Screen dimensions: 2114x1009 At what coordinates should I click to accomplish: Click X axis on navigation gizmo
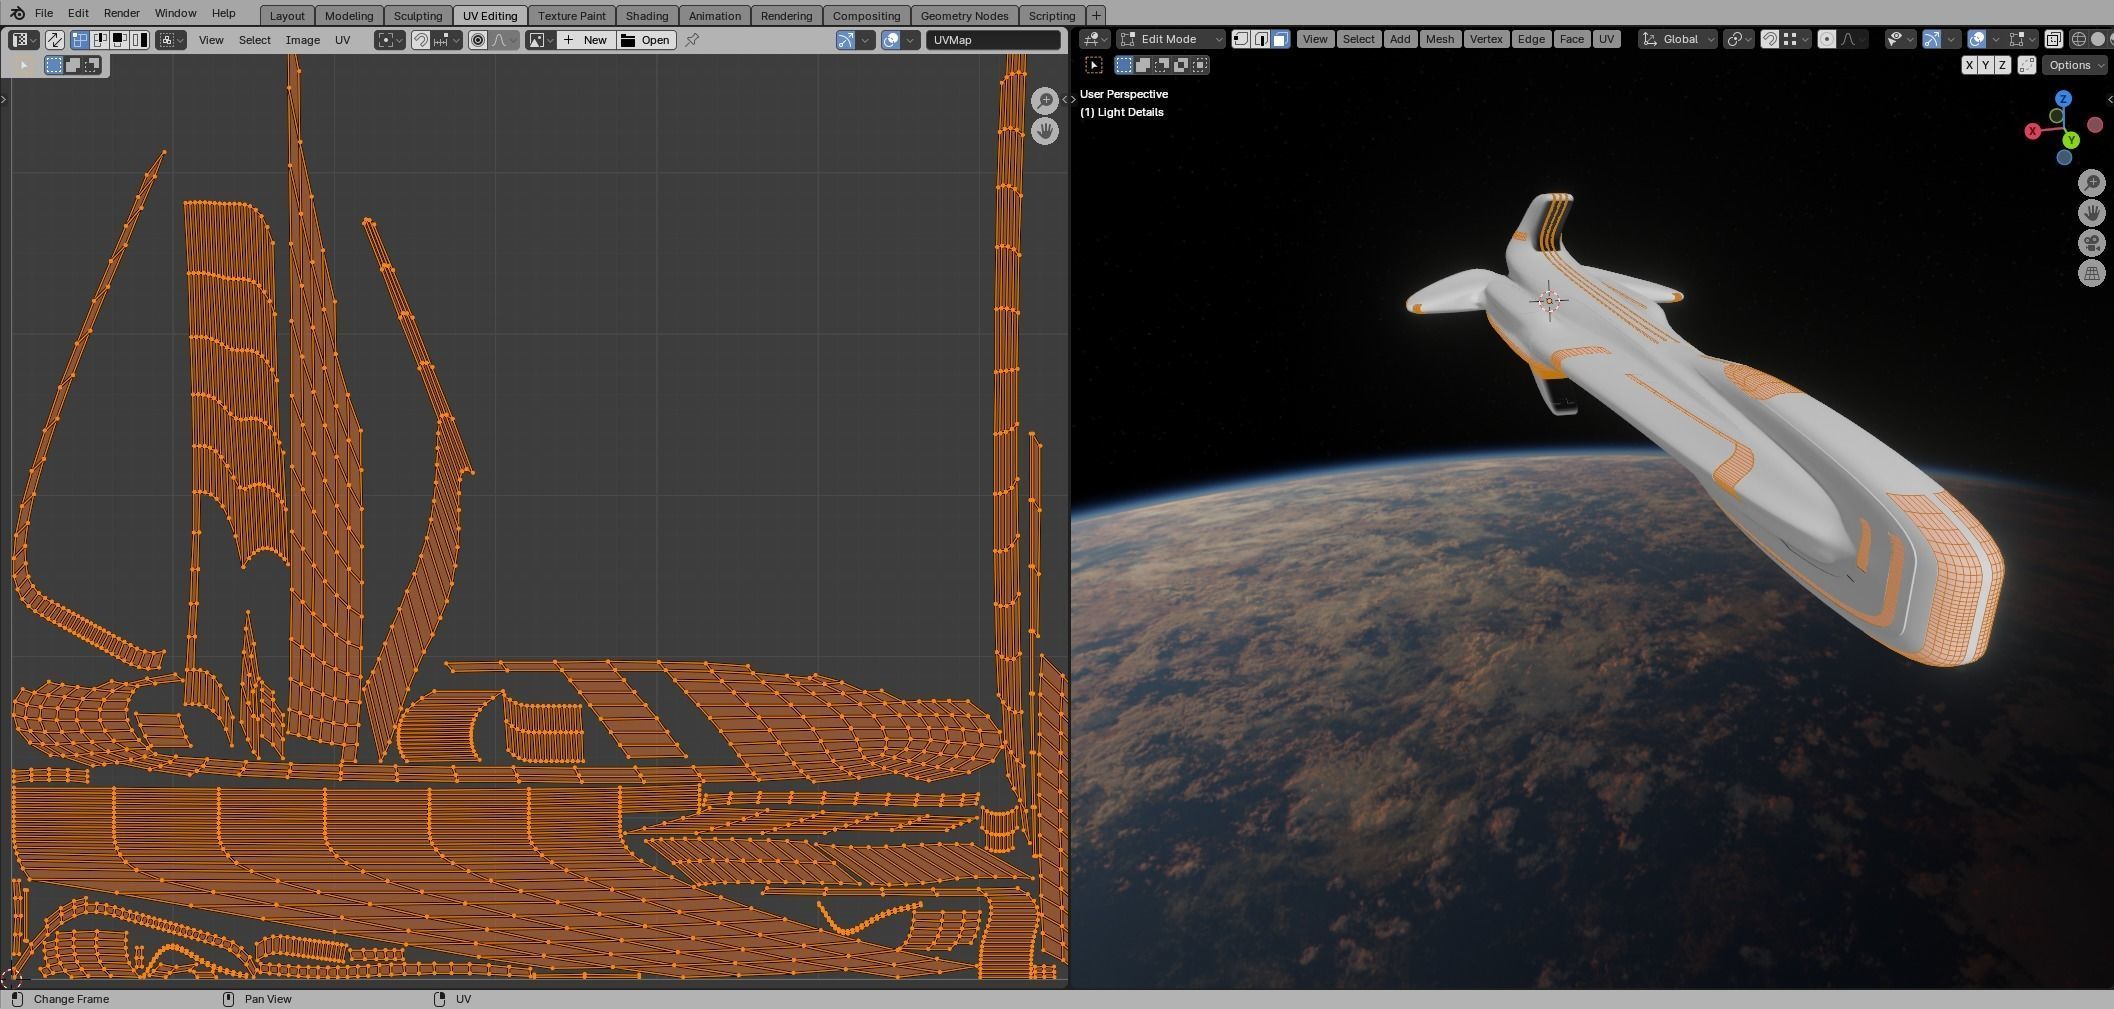(2033, 131)
